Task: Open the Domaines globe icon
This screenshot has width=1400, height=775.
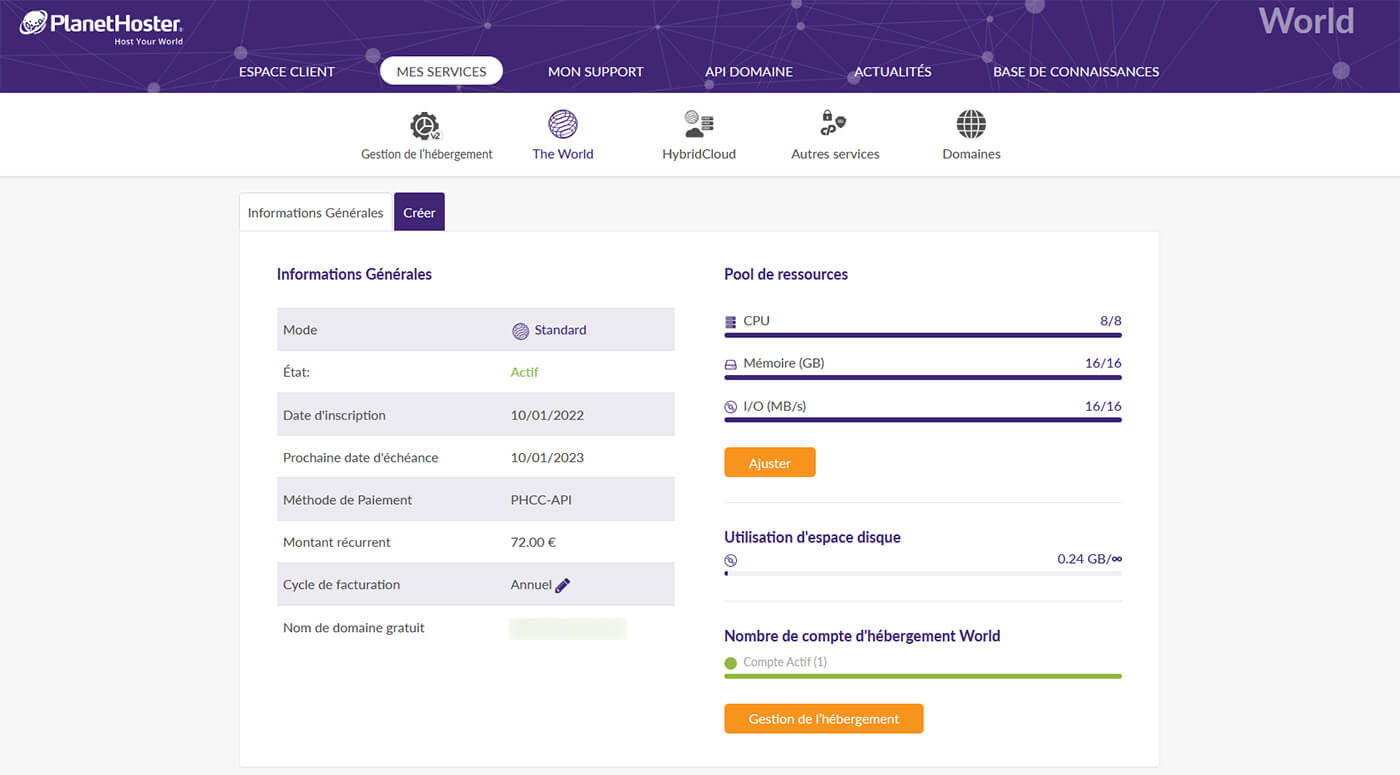Action: pyautogui.click(x=971, y=124)
